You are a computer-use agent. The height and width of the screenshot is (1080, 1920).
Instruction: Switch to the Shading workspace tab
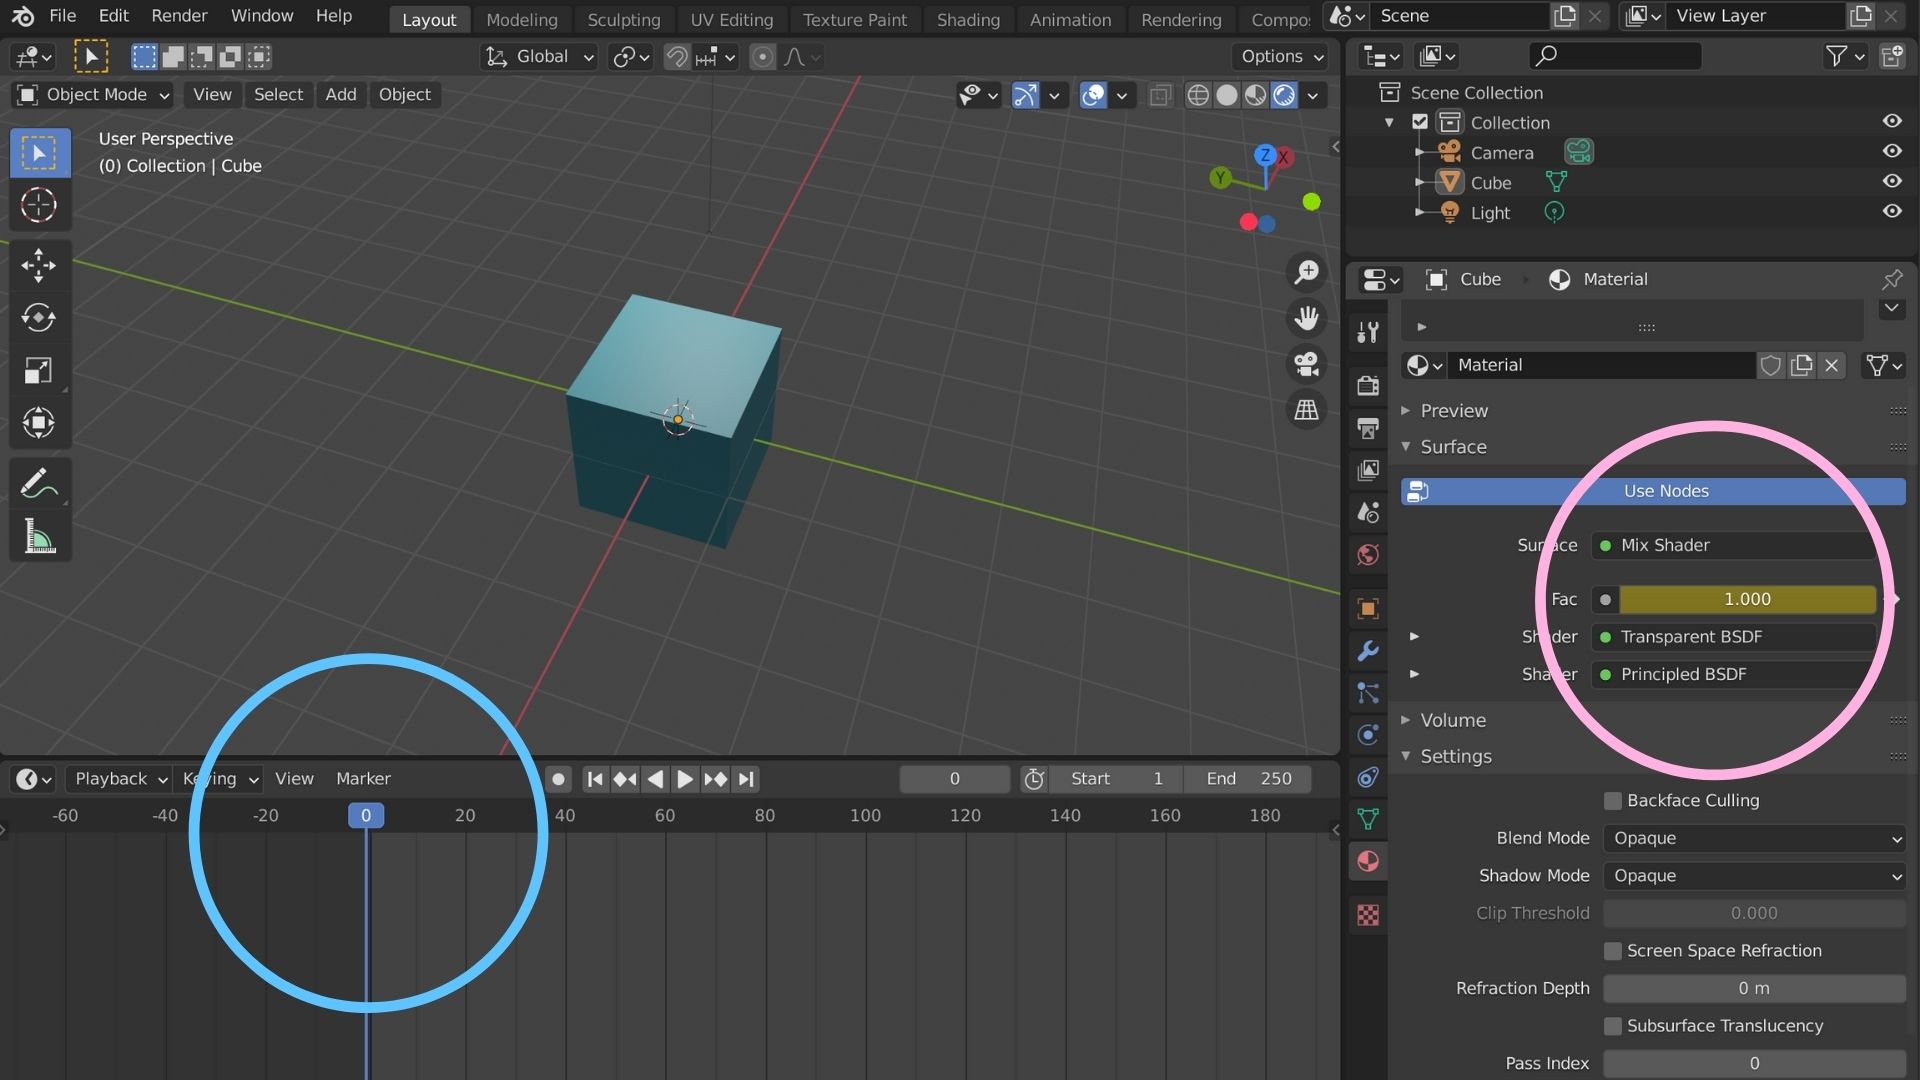tap(967, 19)
